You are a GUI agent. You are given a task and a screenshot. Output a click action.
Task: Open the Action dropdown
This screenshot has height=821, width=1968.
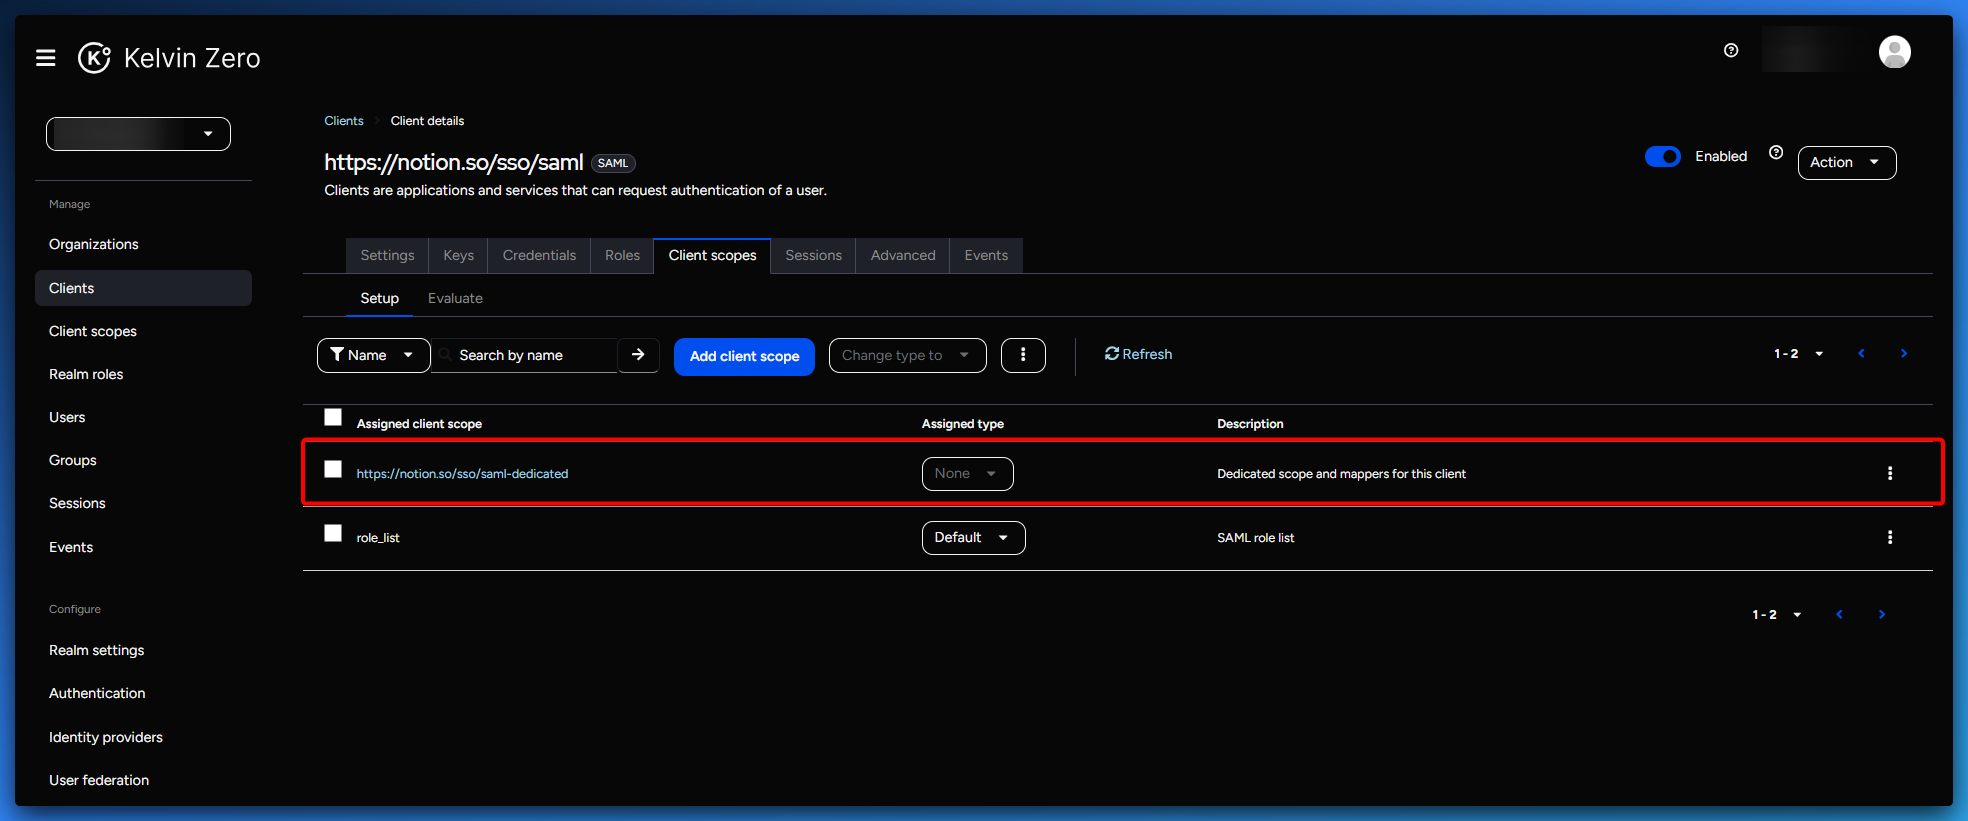pos(1846,162)
